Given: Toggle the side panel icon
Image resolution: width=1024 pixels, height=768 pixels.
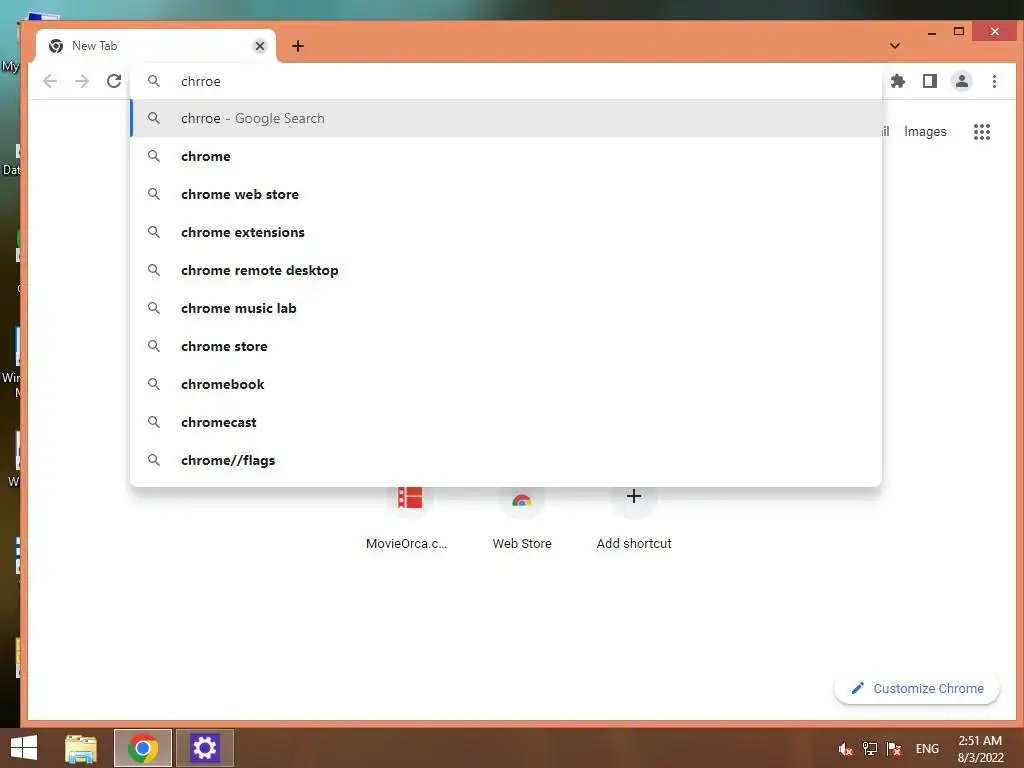Looking at the screenshot, I should (x=929, y=81).
